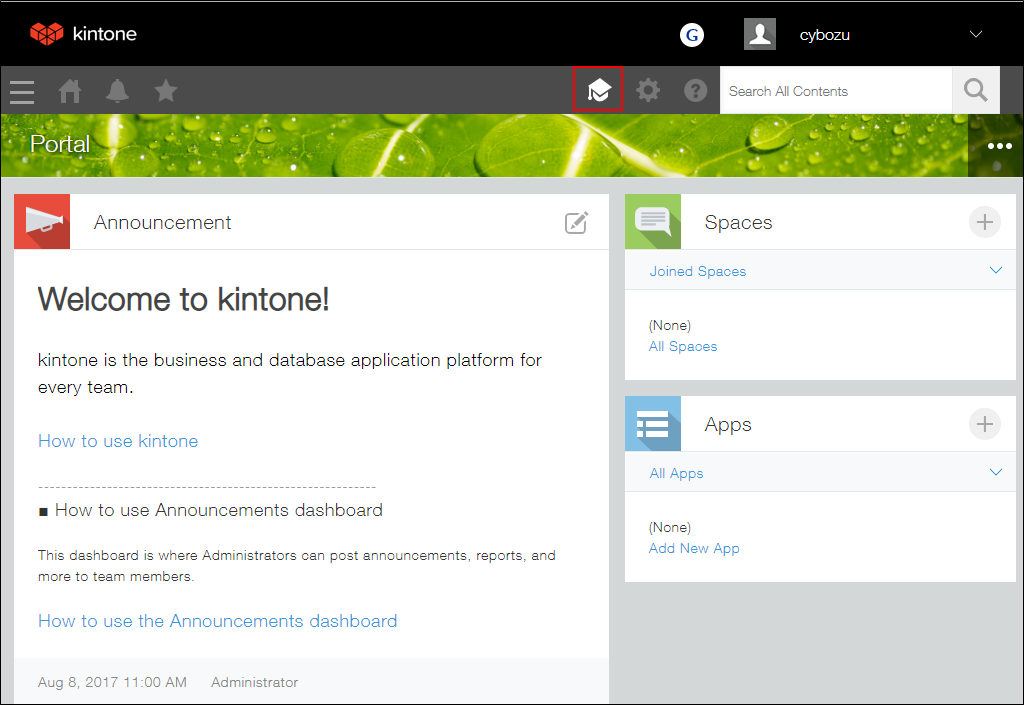The width and height of the screenshot is (1024, 705).
Task: Open the settings gear icon
Action: (647, 90)
